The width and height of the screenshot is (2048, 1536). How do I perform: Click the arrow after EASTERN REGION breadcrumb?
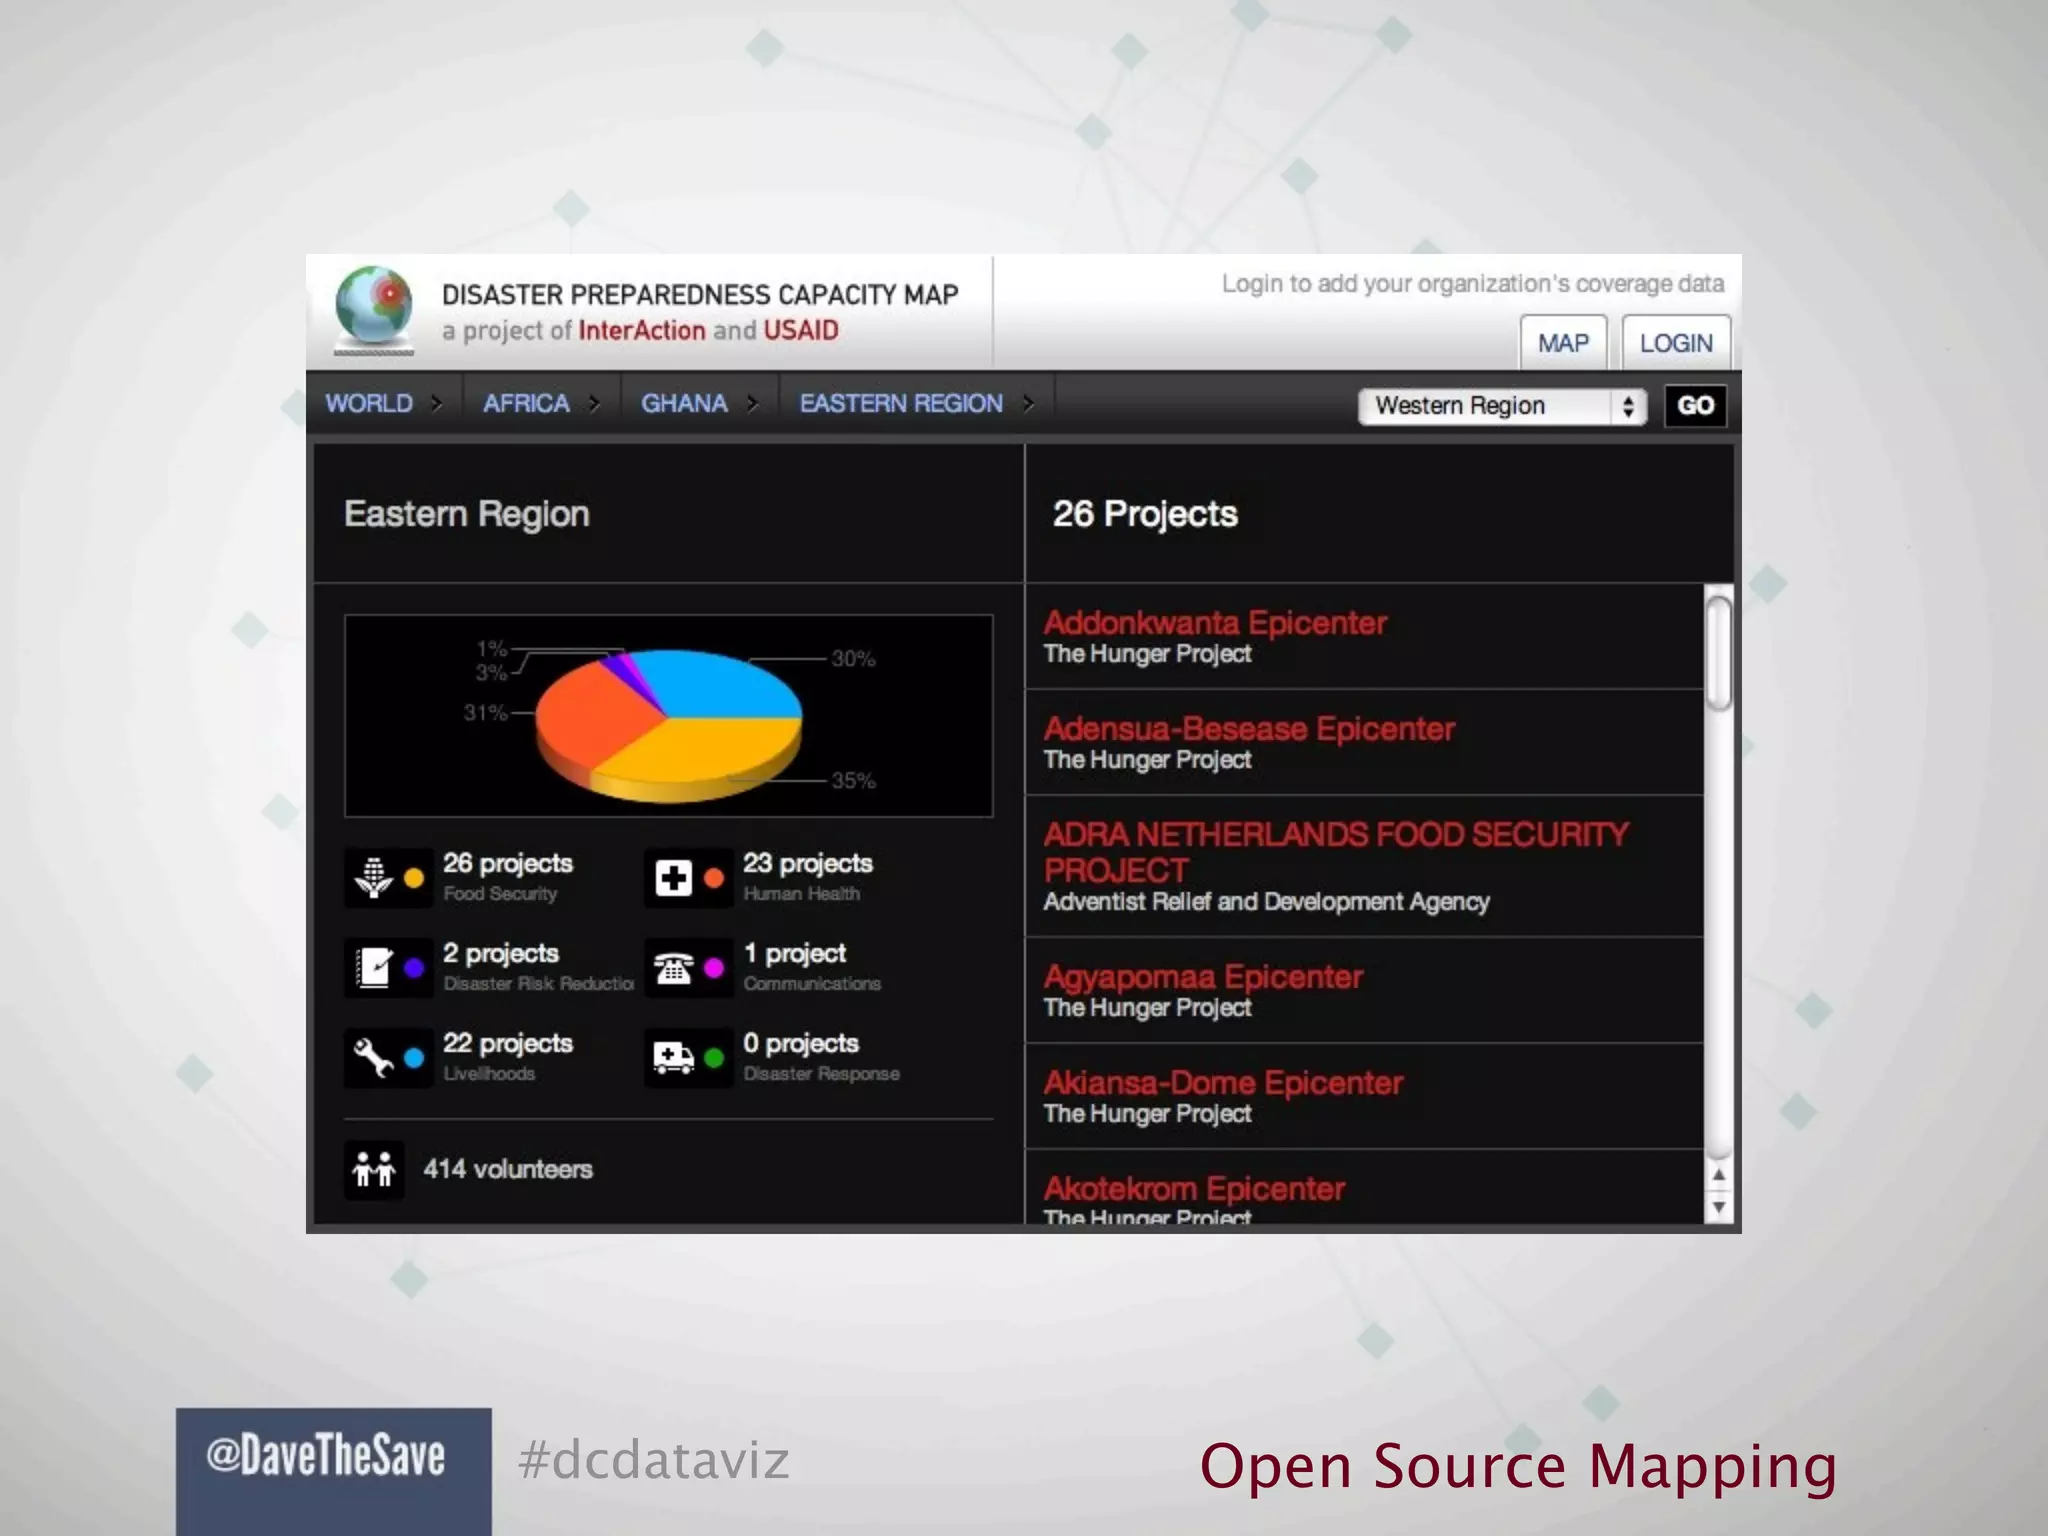[x=1027, y=403]
